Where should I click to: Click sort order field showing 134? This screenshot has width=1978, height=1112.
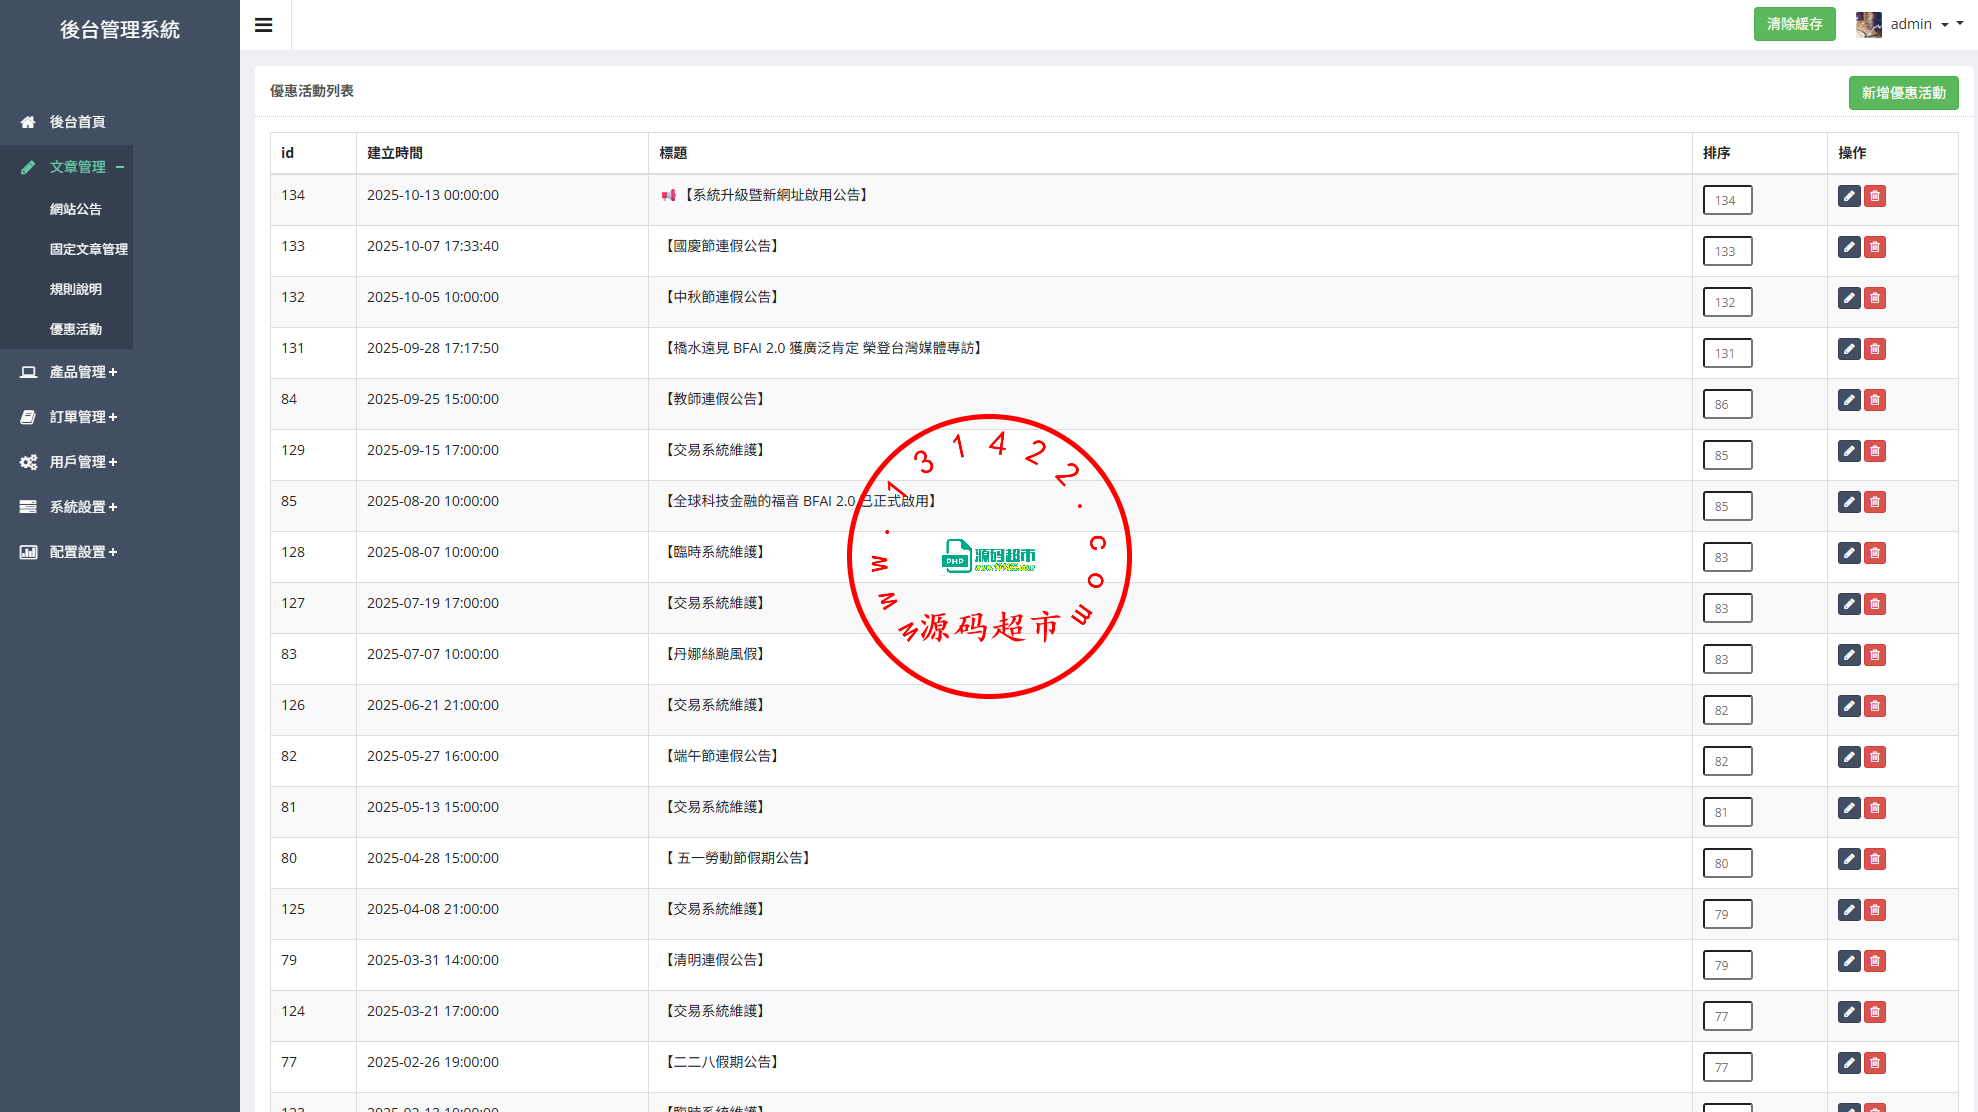[1727, 200]
